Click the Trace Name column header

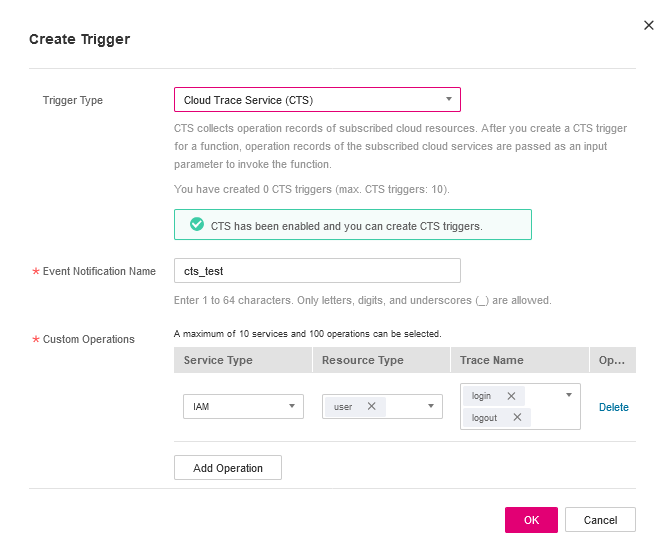tap(491, 360)
